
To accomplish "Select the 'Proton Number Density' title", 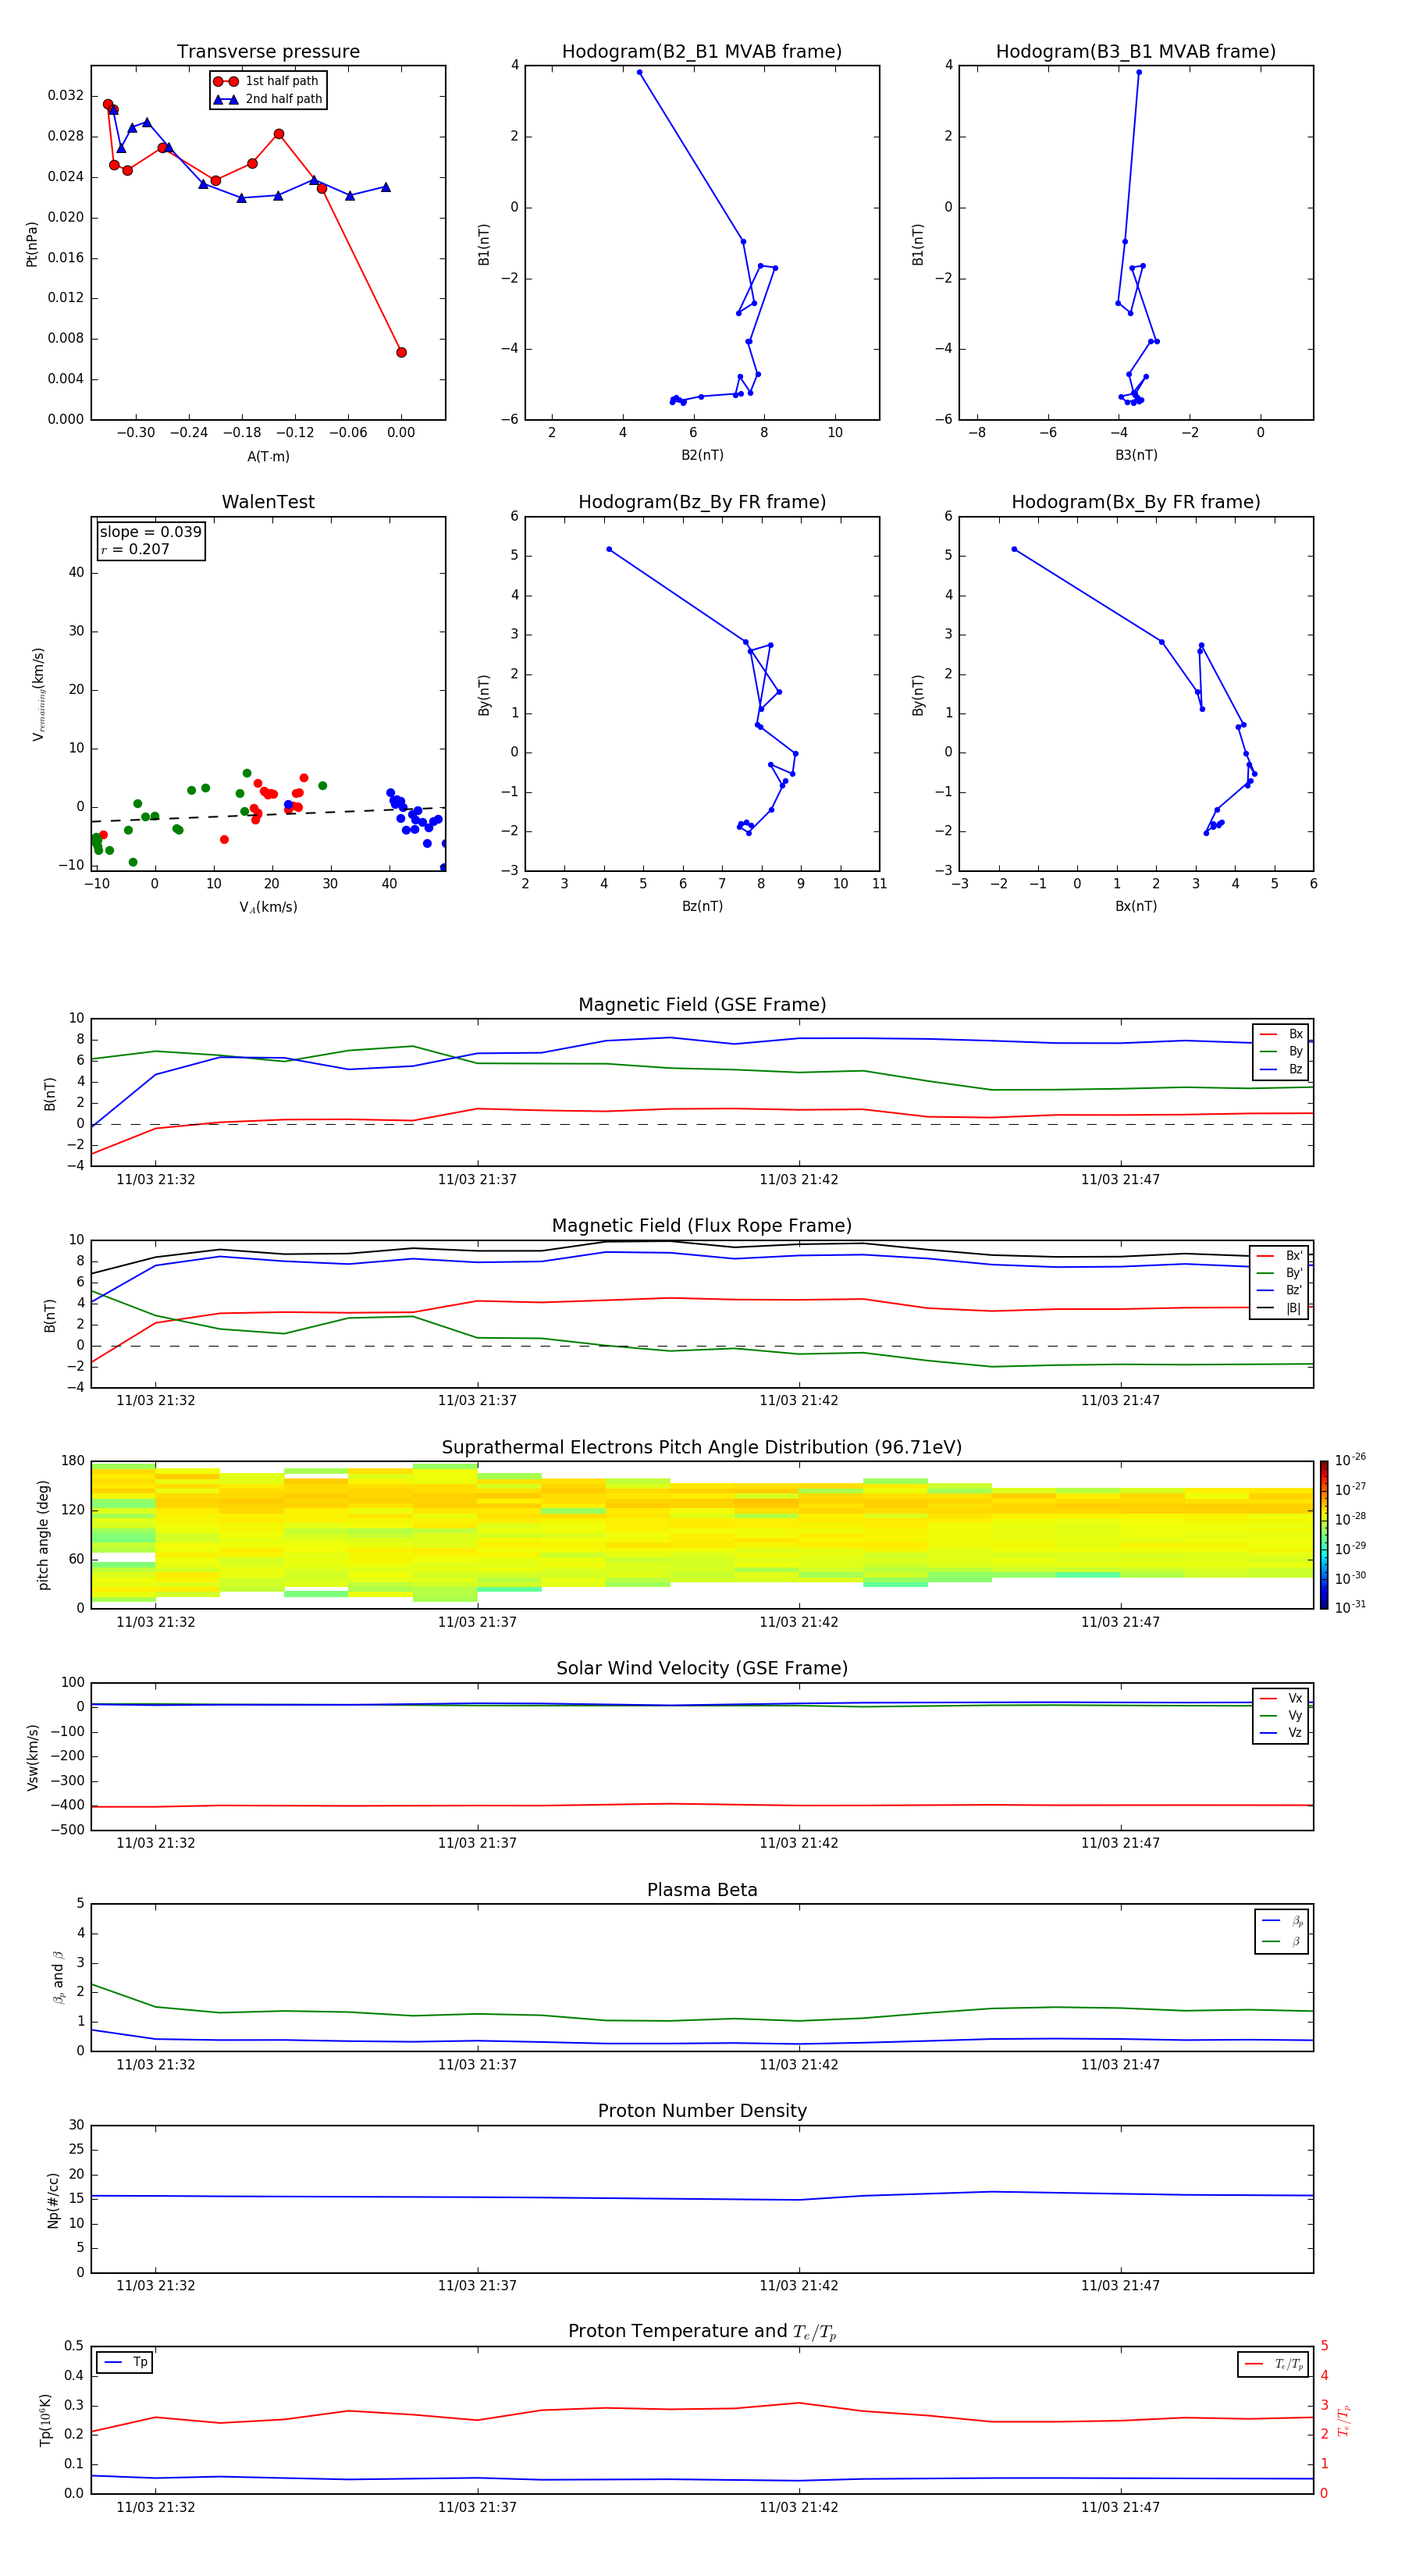I will point(702,2111).
